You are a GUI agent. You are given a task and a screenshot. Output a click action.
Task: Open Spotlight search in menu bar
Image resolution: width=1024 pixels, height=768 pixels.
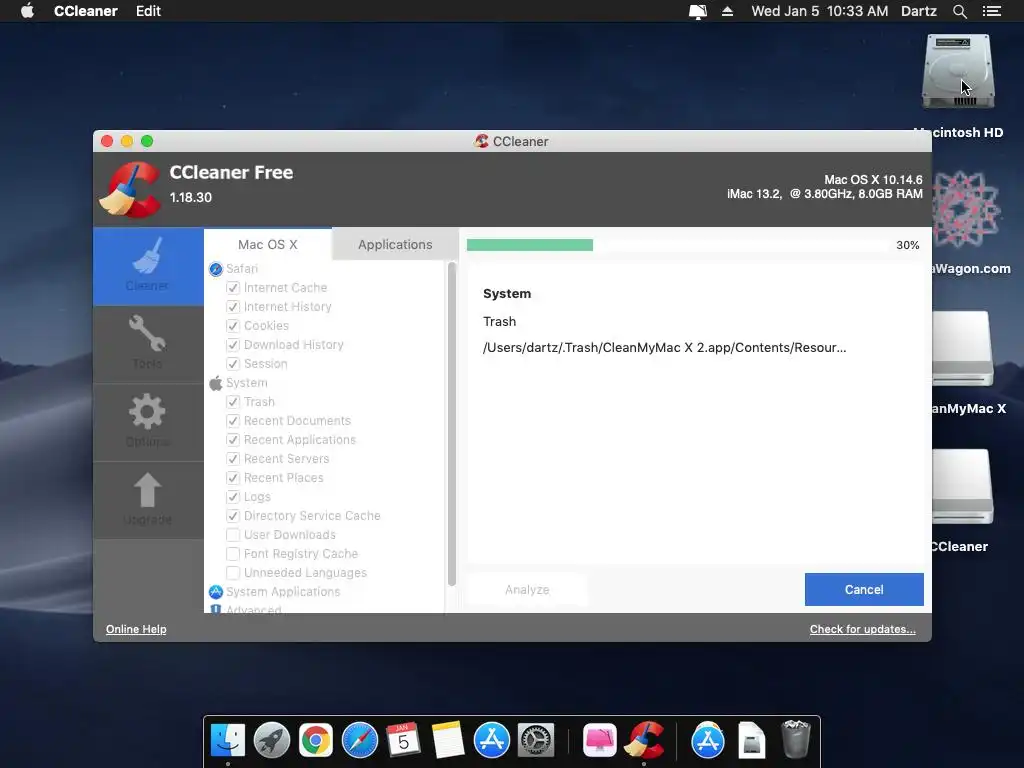click(959, 11)
